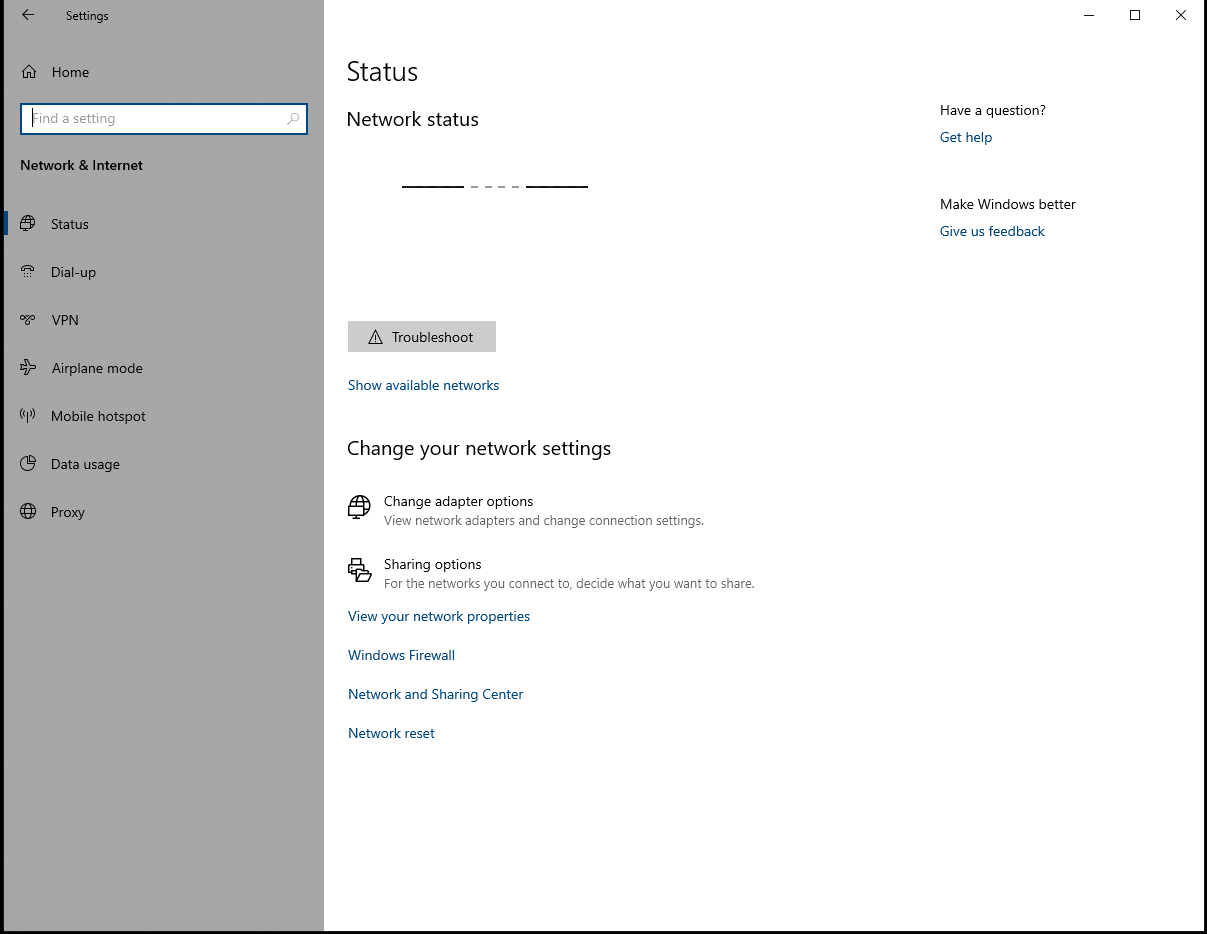Screen dimensions: 1207x934
Task: Click the Proxy globe icon
Action: [28, 512]
